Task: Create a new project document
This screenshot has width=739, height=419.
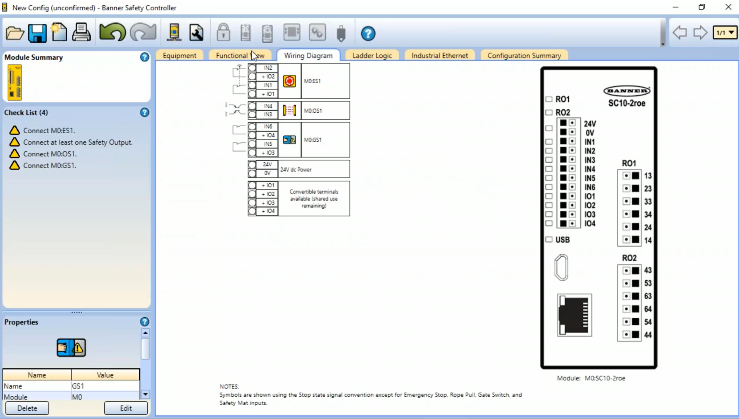Action: [59, 33]
